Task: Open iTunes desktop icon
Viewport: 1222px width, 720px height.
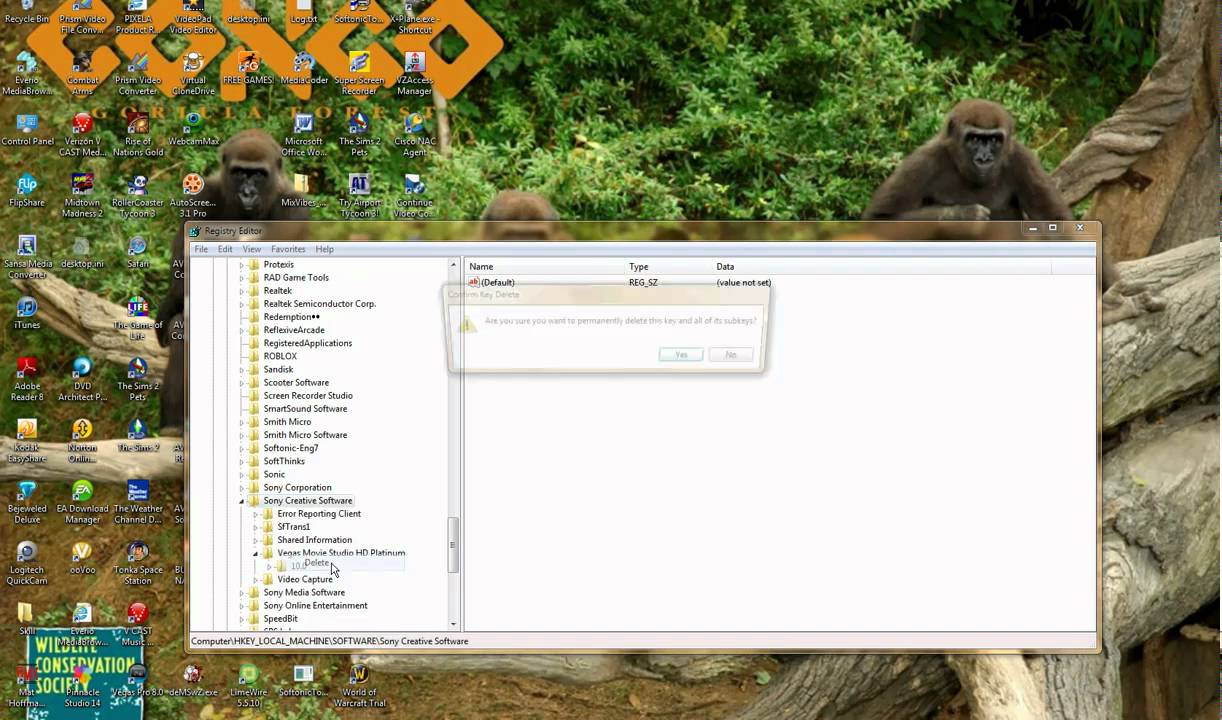Action: click(27, 313)
